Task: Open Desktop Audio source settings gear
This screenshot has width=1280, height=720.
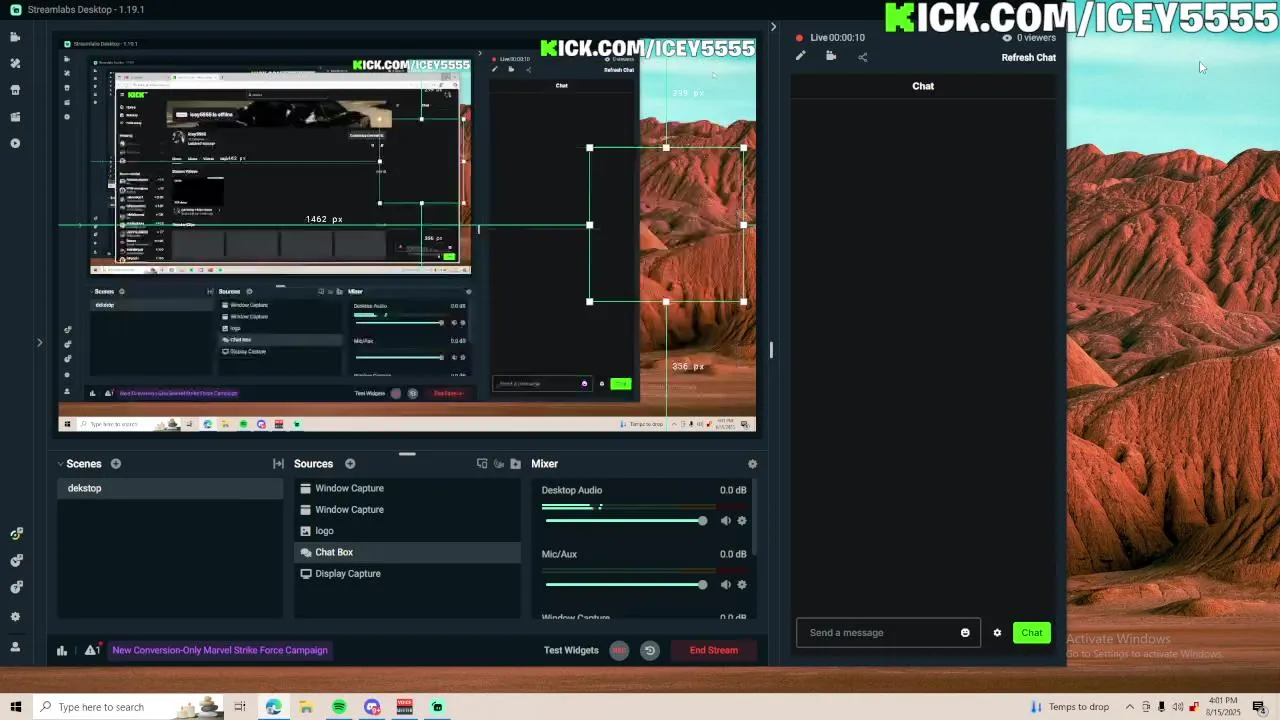Action: [x=742, y=521]
